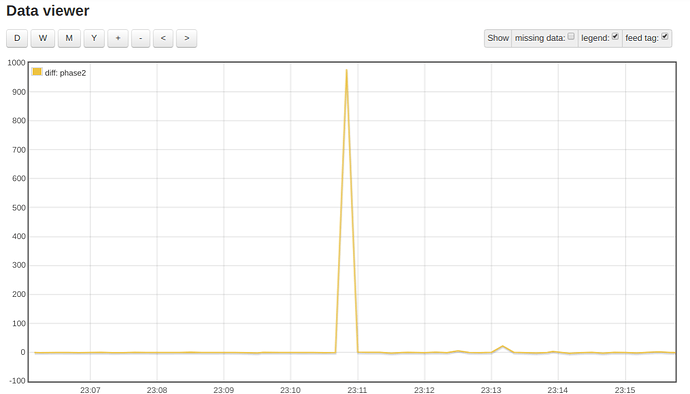Click the Show label in options bar
The width and height of the screenshot is (690, 394).
[x=498, y=38]
